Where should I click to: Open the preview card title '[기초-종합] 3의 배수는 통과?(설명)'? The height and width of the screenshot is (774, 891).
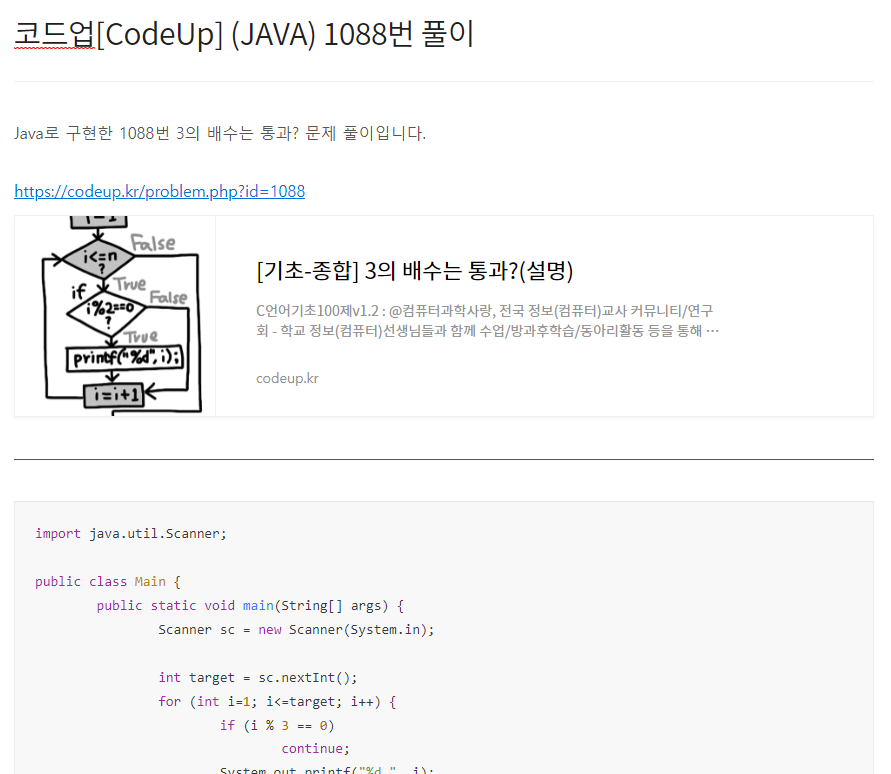[414, 271]
